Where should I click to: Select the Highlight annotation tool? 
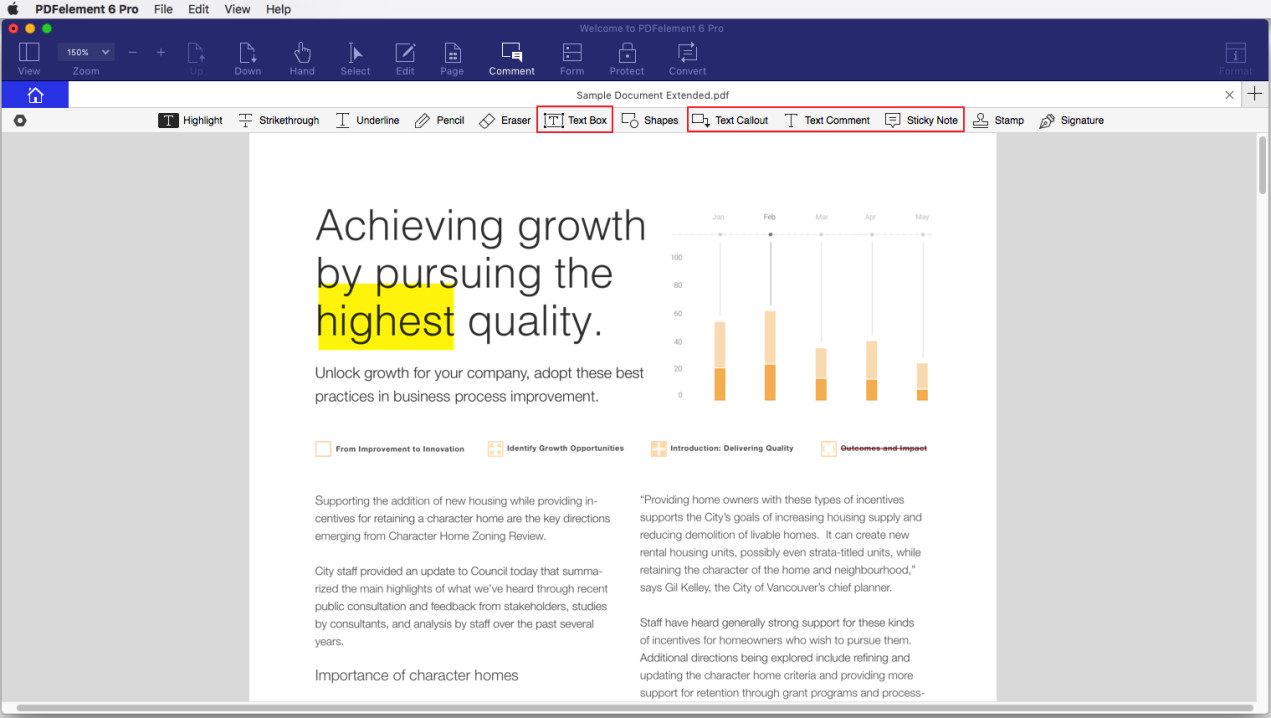[191, 120]
